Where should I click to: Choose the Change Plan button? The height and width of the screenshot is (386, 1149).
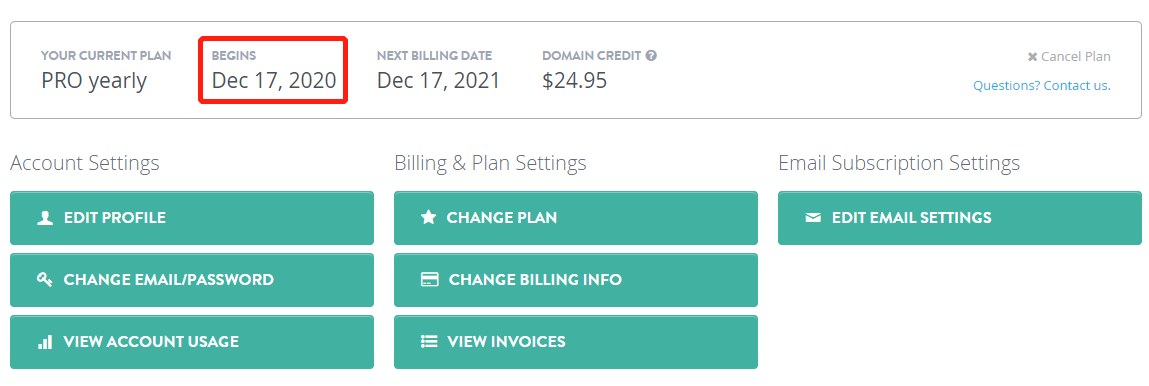[576, 218]
